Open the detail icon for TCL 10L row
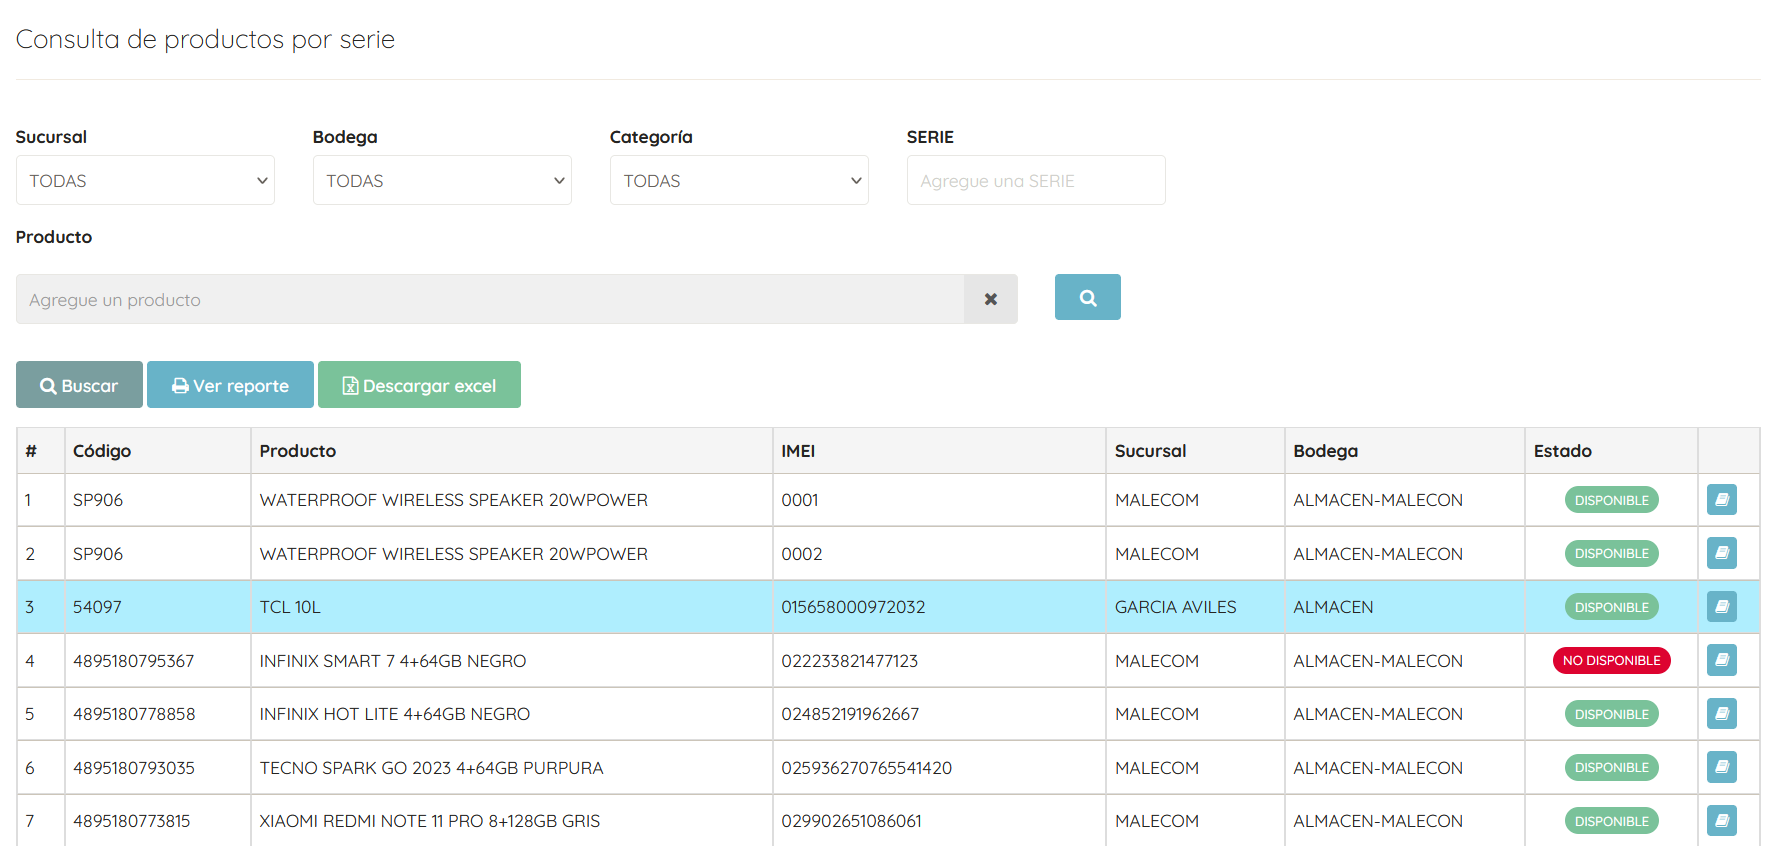Viewport: 1776px width, 846px height. point(1721,606)
